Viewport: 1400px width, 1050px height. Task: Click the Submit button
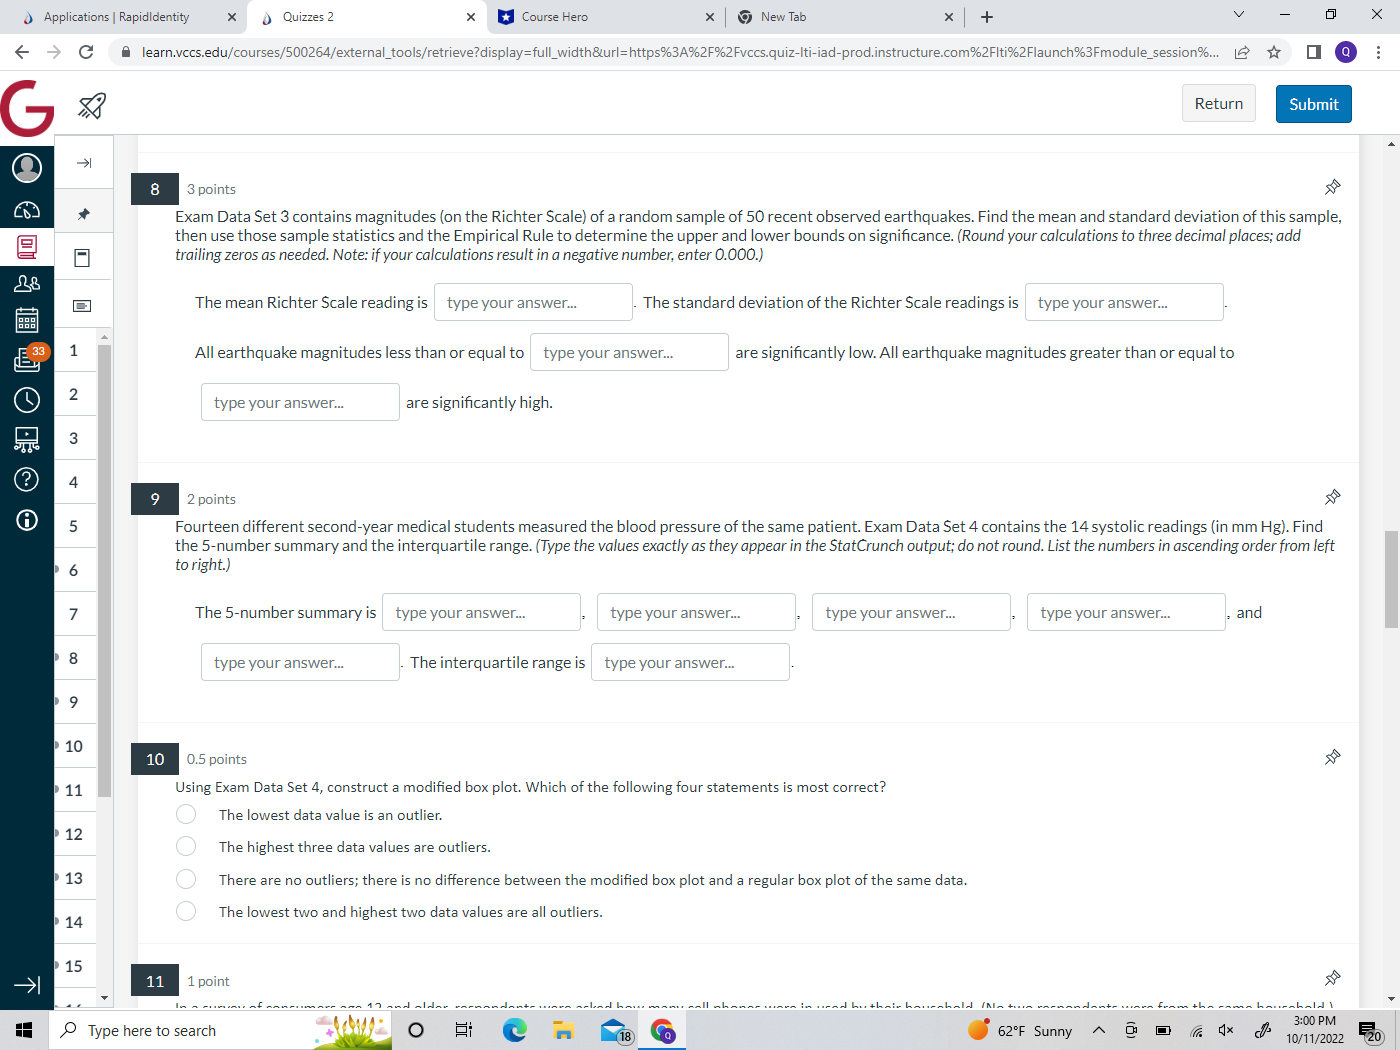pyautogui.click(x=1313, y=103)
